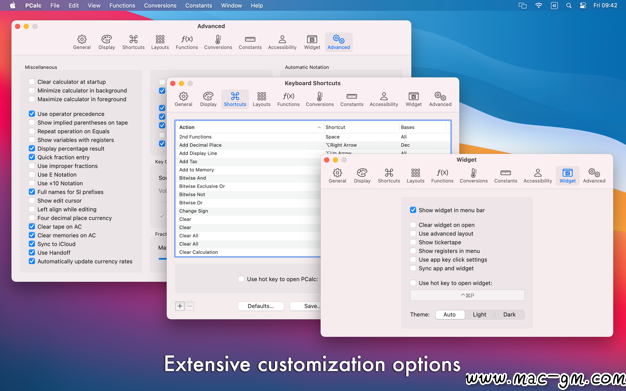The image size is (626, 391).
Task: Open the Window menu
Action: click(x=231, y=6)
